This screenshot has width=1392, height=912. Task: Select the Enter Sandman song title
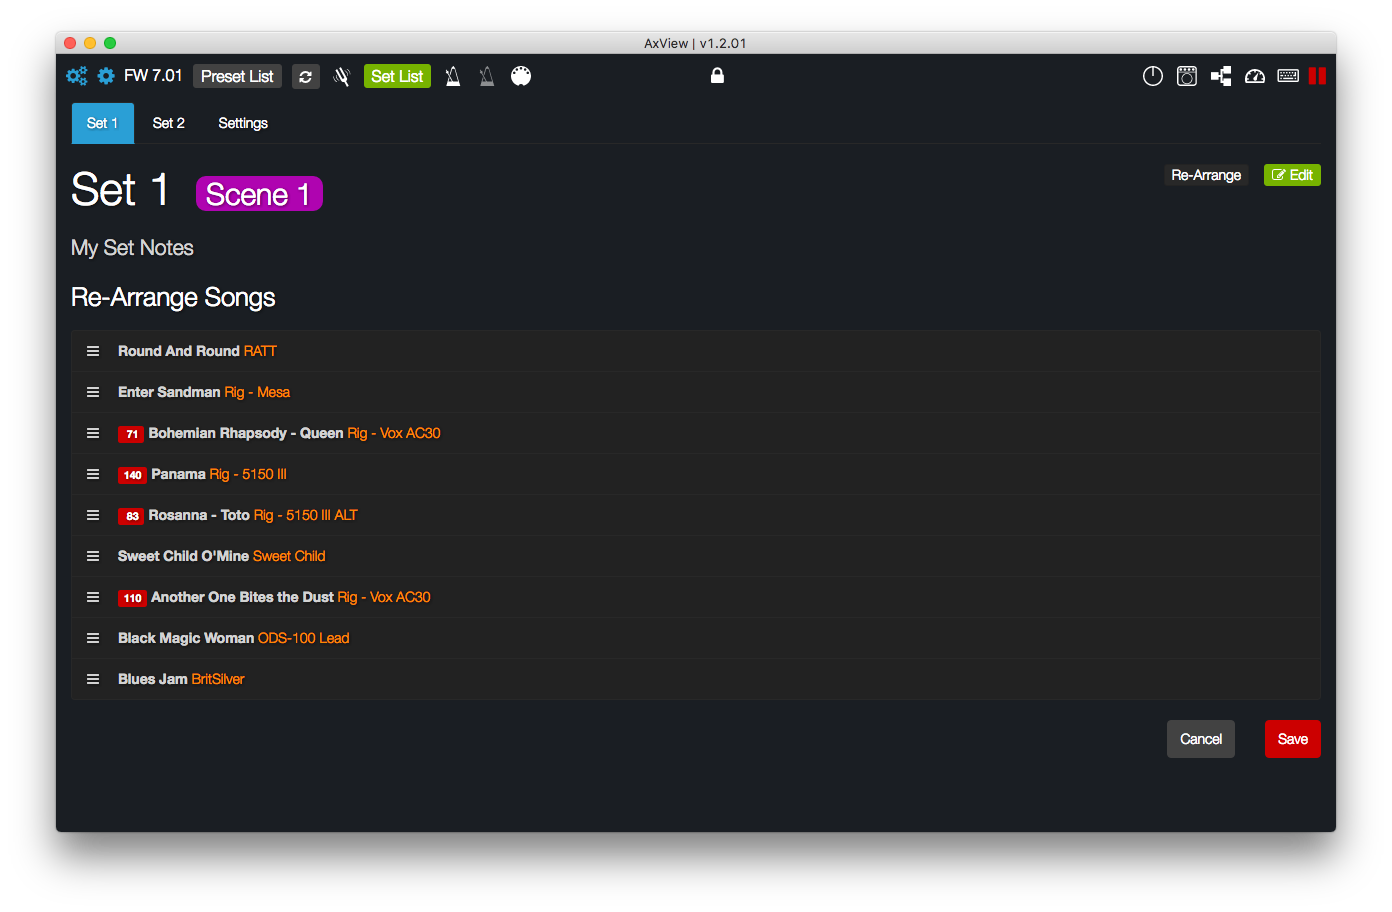click(169, 392)
